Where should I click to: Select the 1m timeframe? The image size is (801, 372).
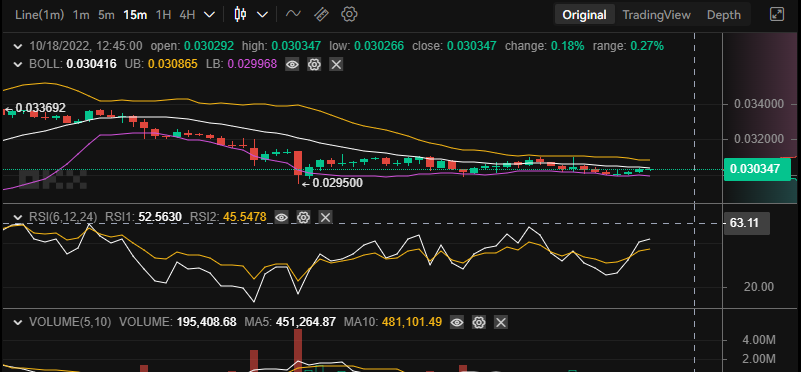(81, 15)
